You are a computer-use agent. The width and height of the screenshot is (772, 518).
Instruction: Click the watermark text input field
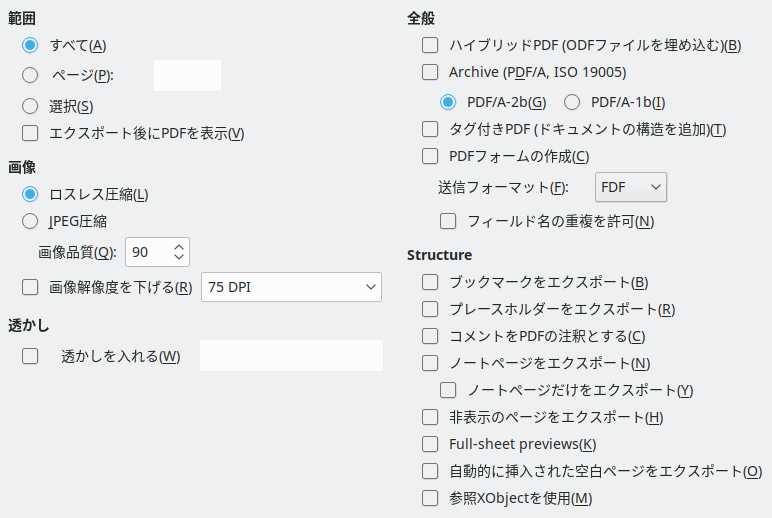click(291, 356)
